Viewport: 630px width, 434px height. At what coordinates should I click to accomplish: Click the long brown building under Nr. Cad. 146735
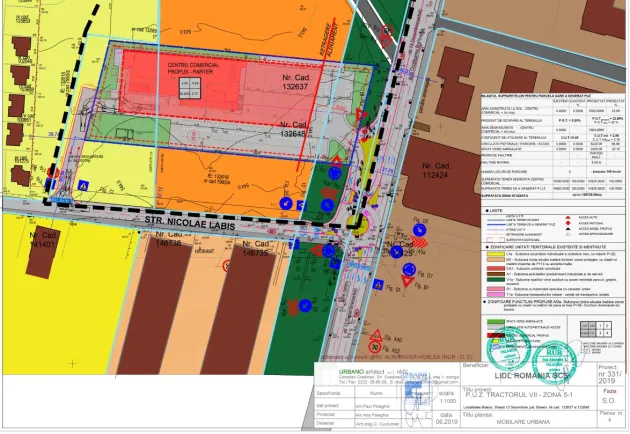(x=237, y=309)
